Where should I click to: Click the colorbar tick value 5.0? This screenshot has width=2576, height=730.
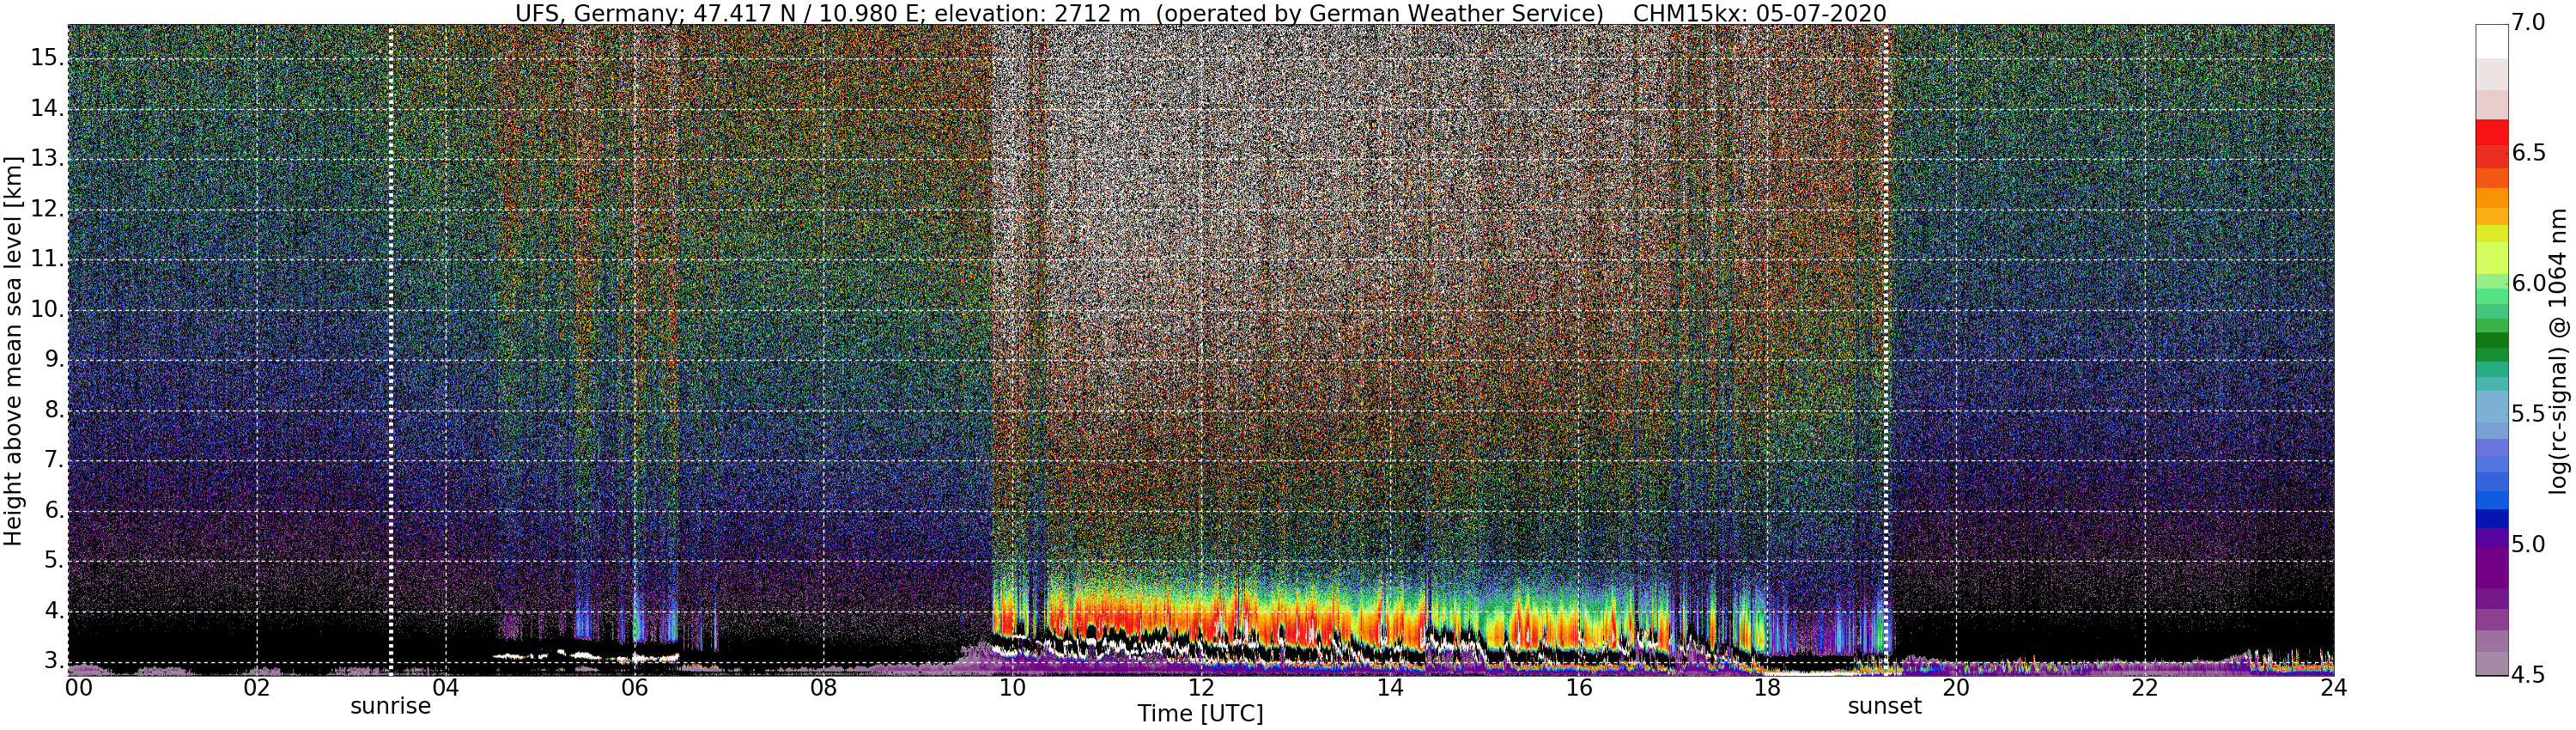click(2528, 544)
